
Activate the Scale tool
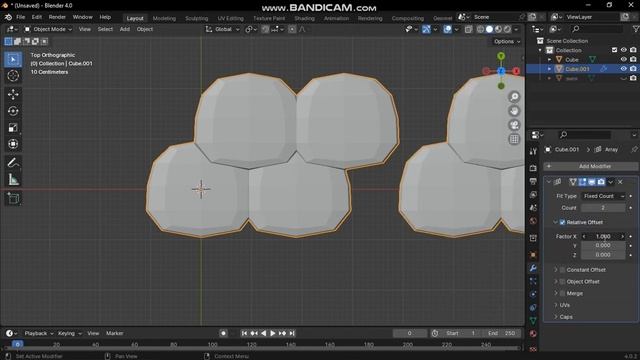coord(13,127)
